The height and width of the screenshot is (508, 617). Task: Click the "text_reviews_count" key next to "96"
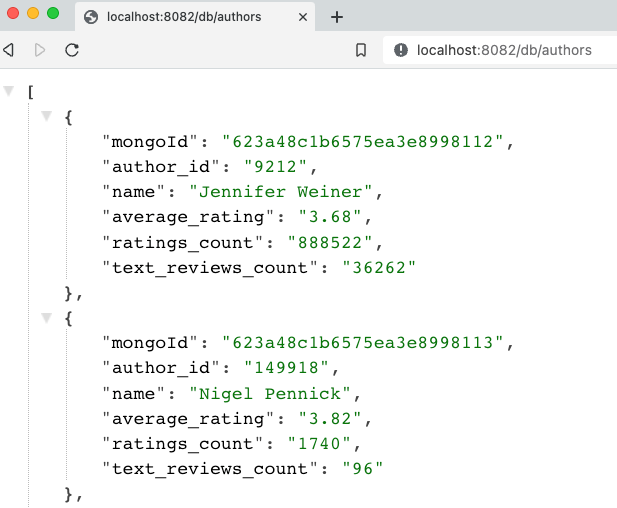point(210,469)
